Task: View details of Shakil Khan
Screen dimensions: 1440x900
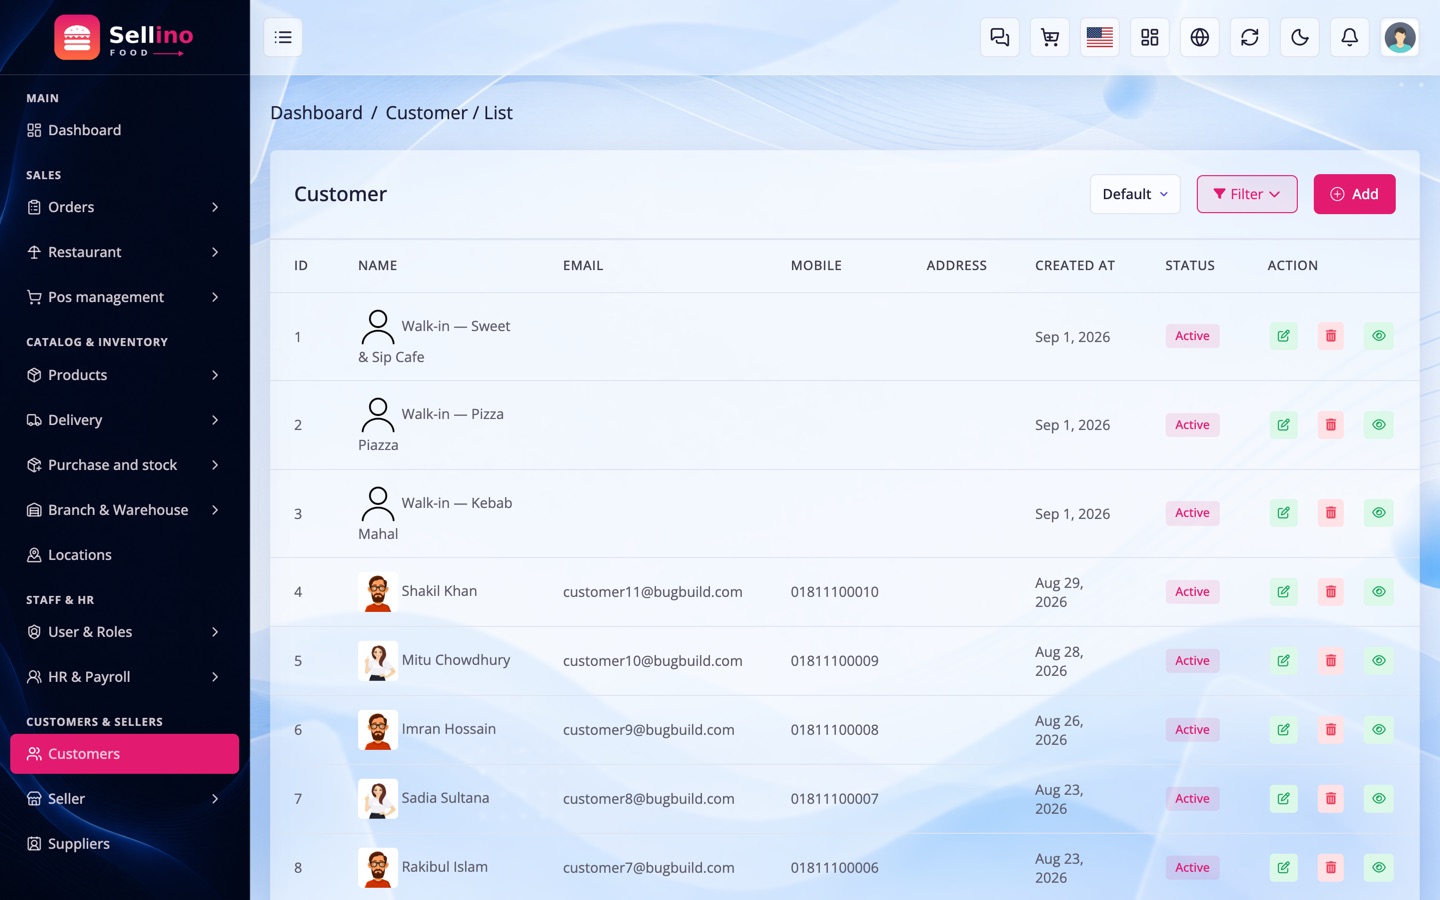Action: pos(1379,592)
